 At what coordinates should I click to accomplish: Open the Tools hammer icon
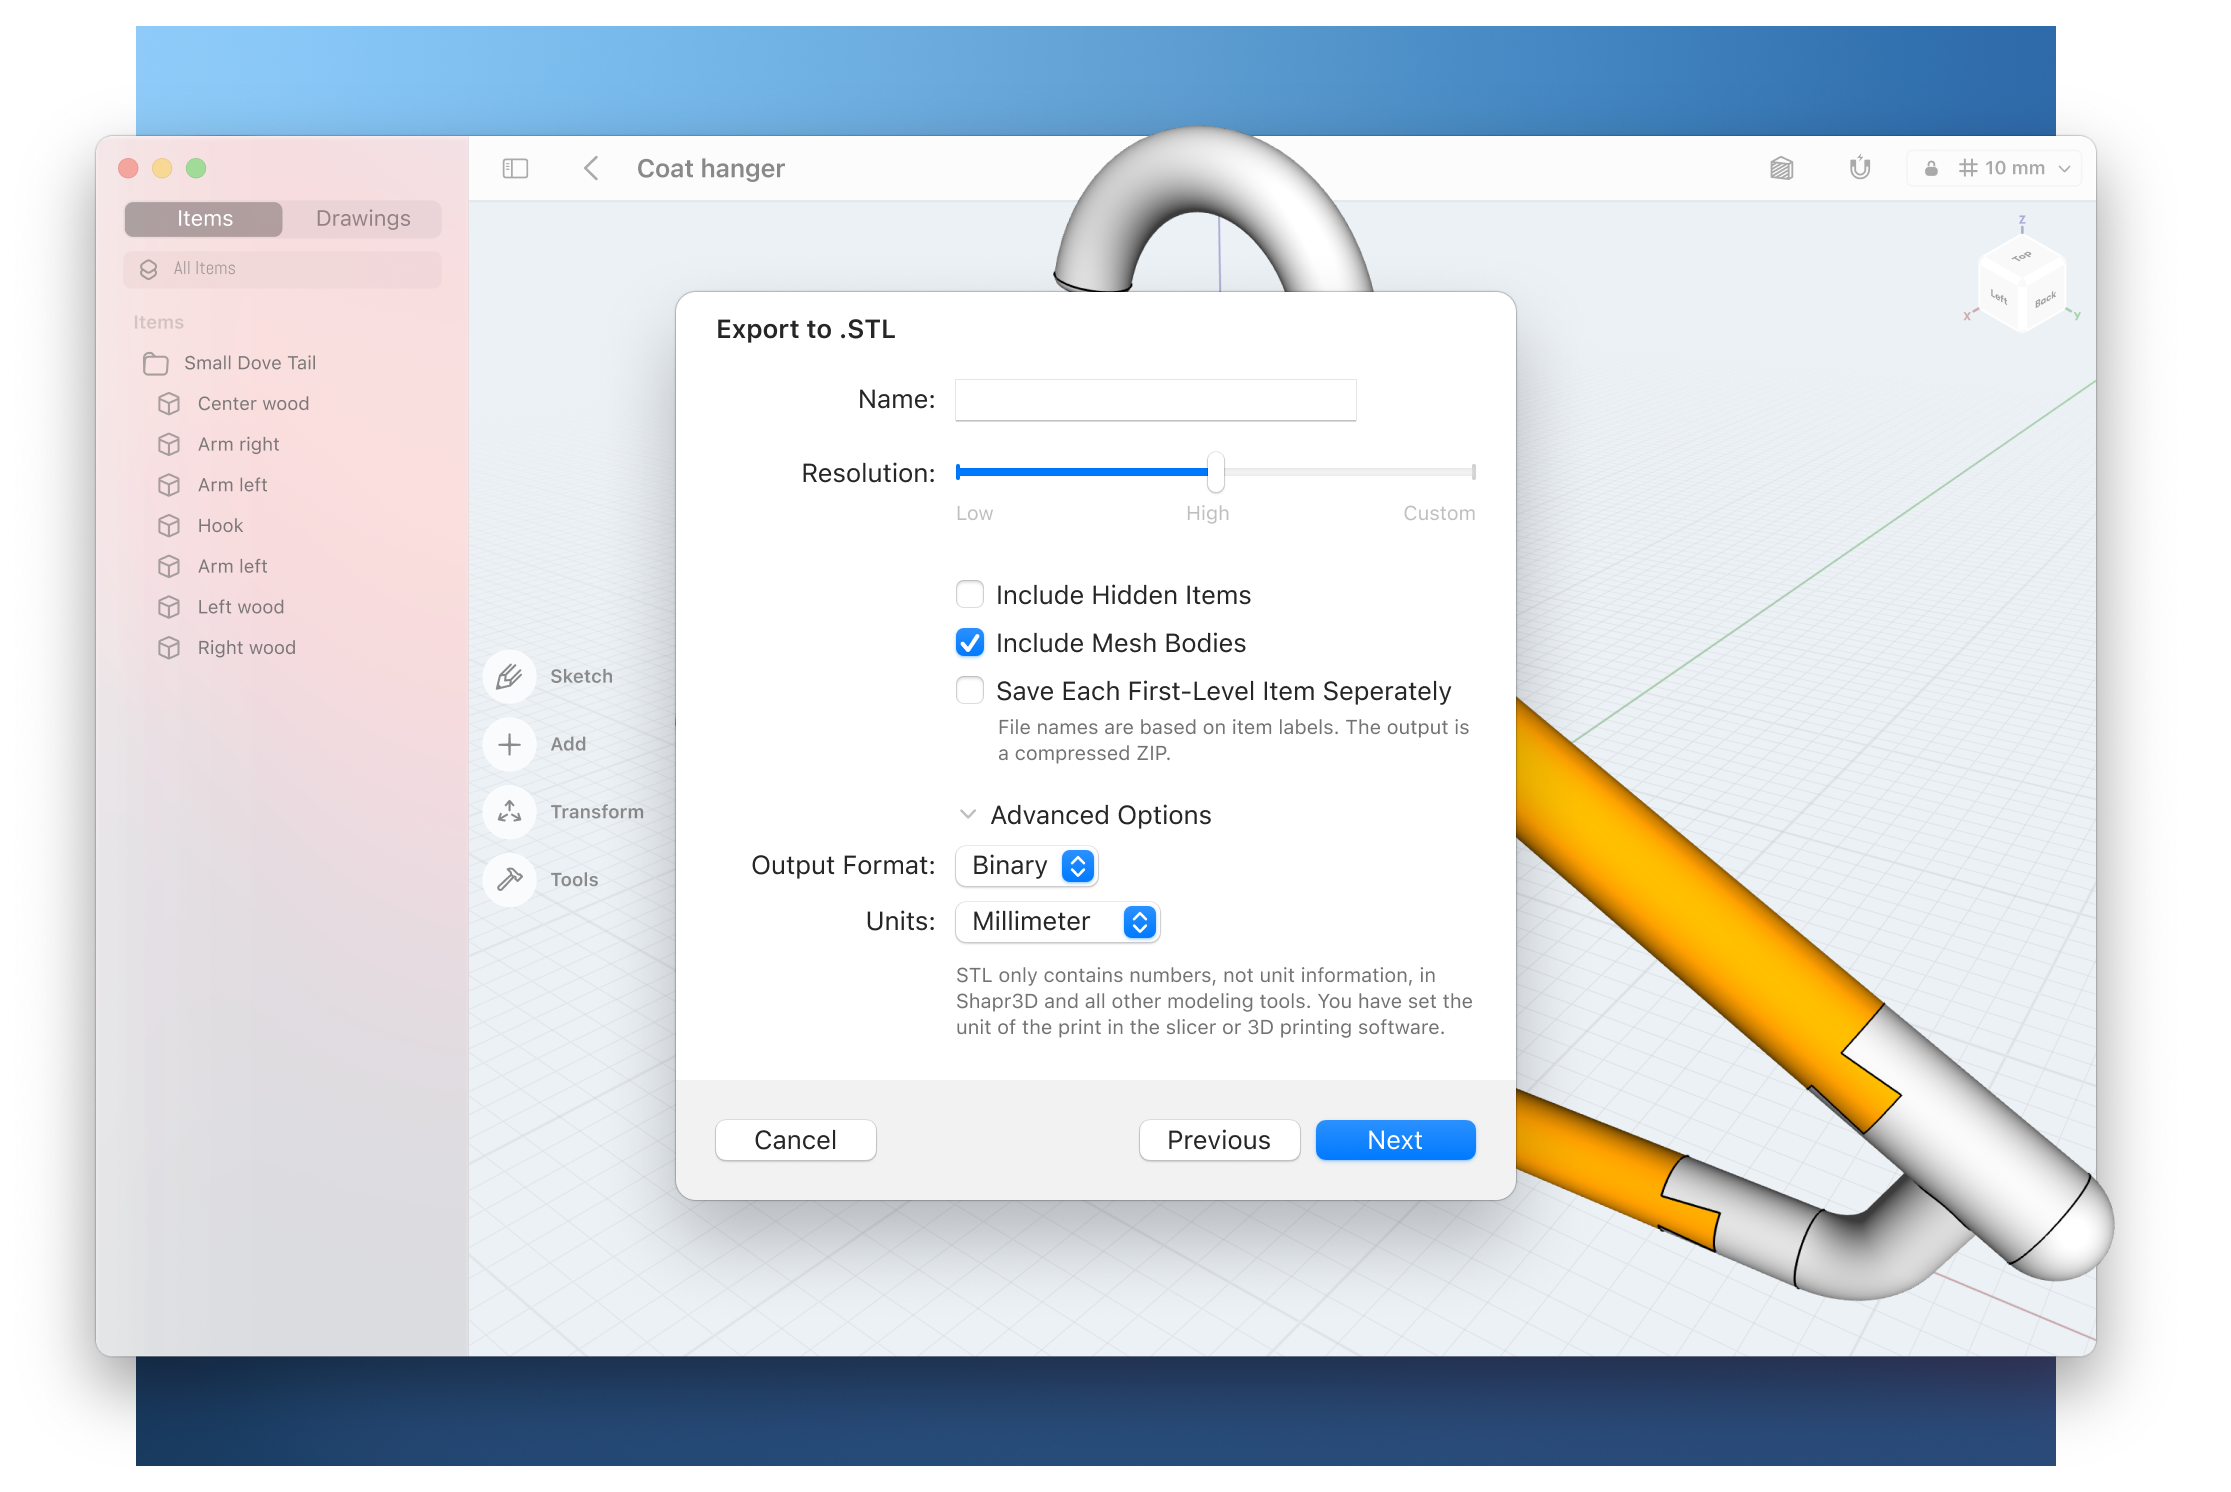[510, 880]
